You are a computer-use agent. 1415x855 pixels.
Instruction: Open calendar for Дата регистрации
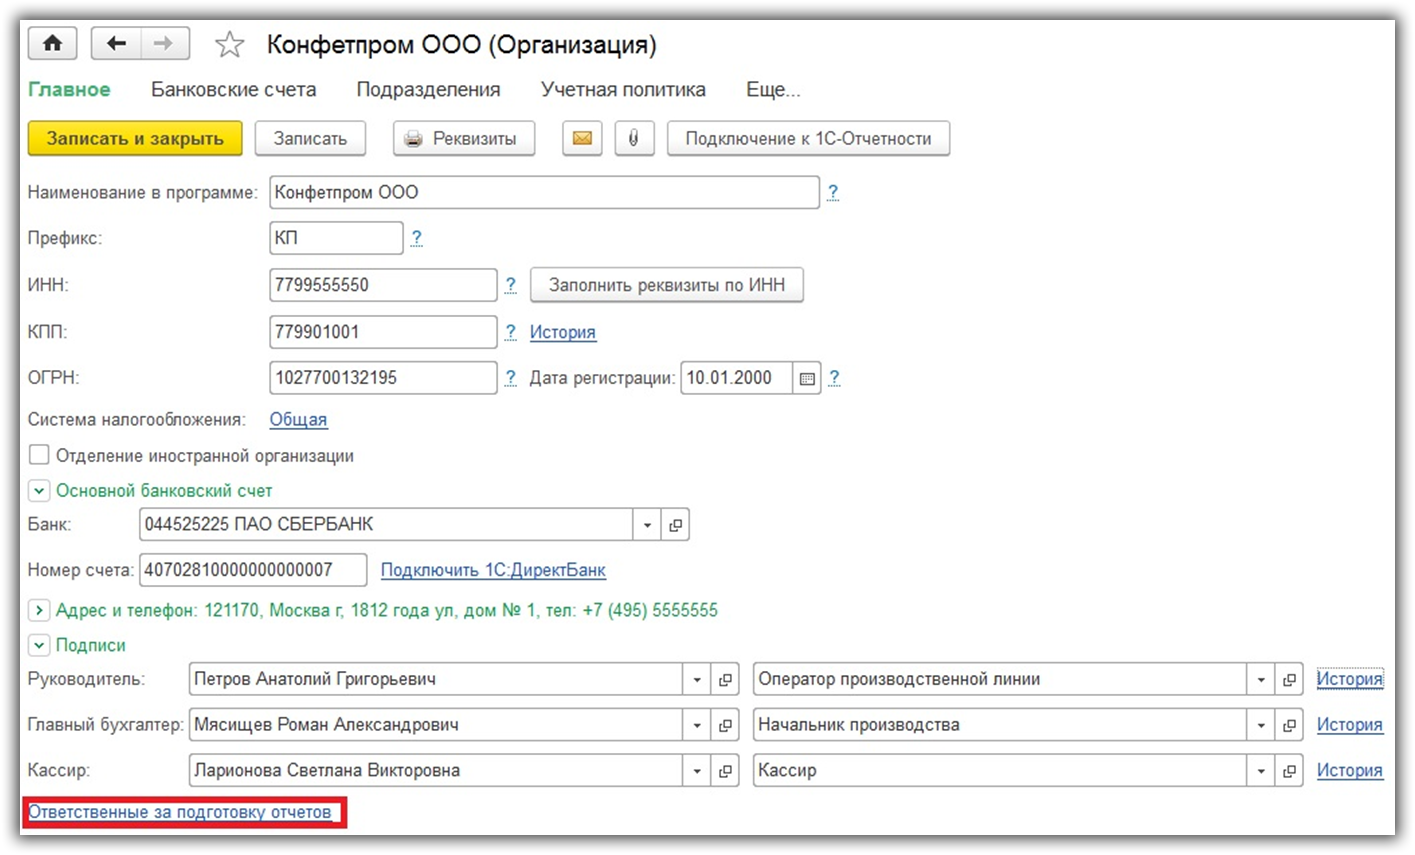(x=807, y=378)
